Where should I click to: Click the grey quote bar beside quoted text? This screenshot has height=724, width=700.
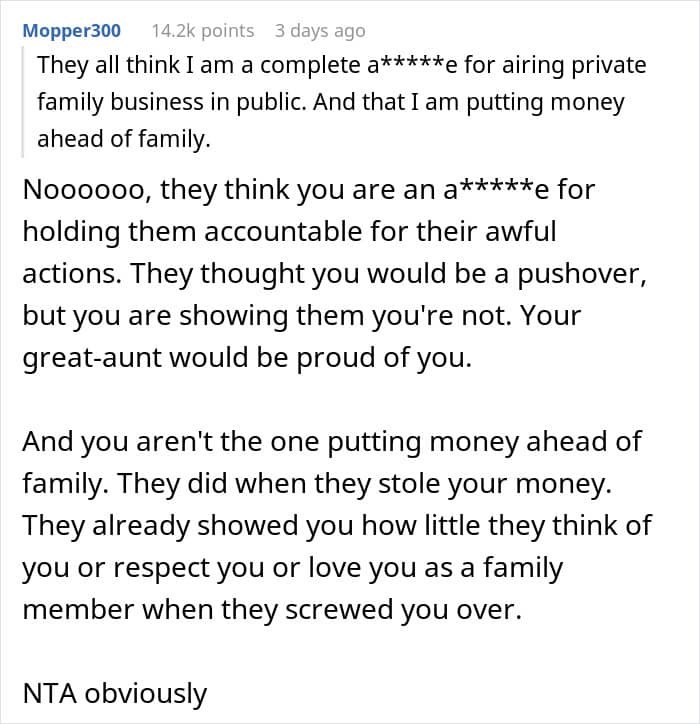click(x=23, y=102)
